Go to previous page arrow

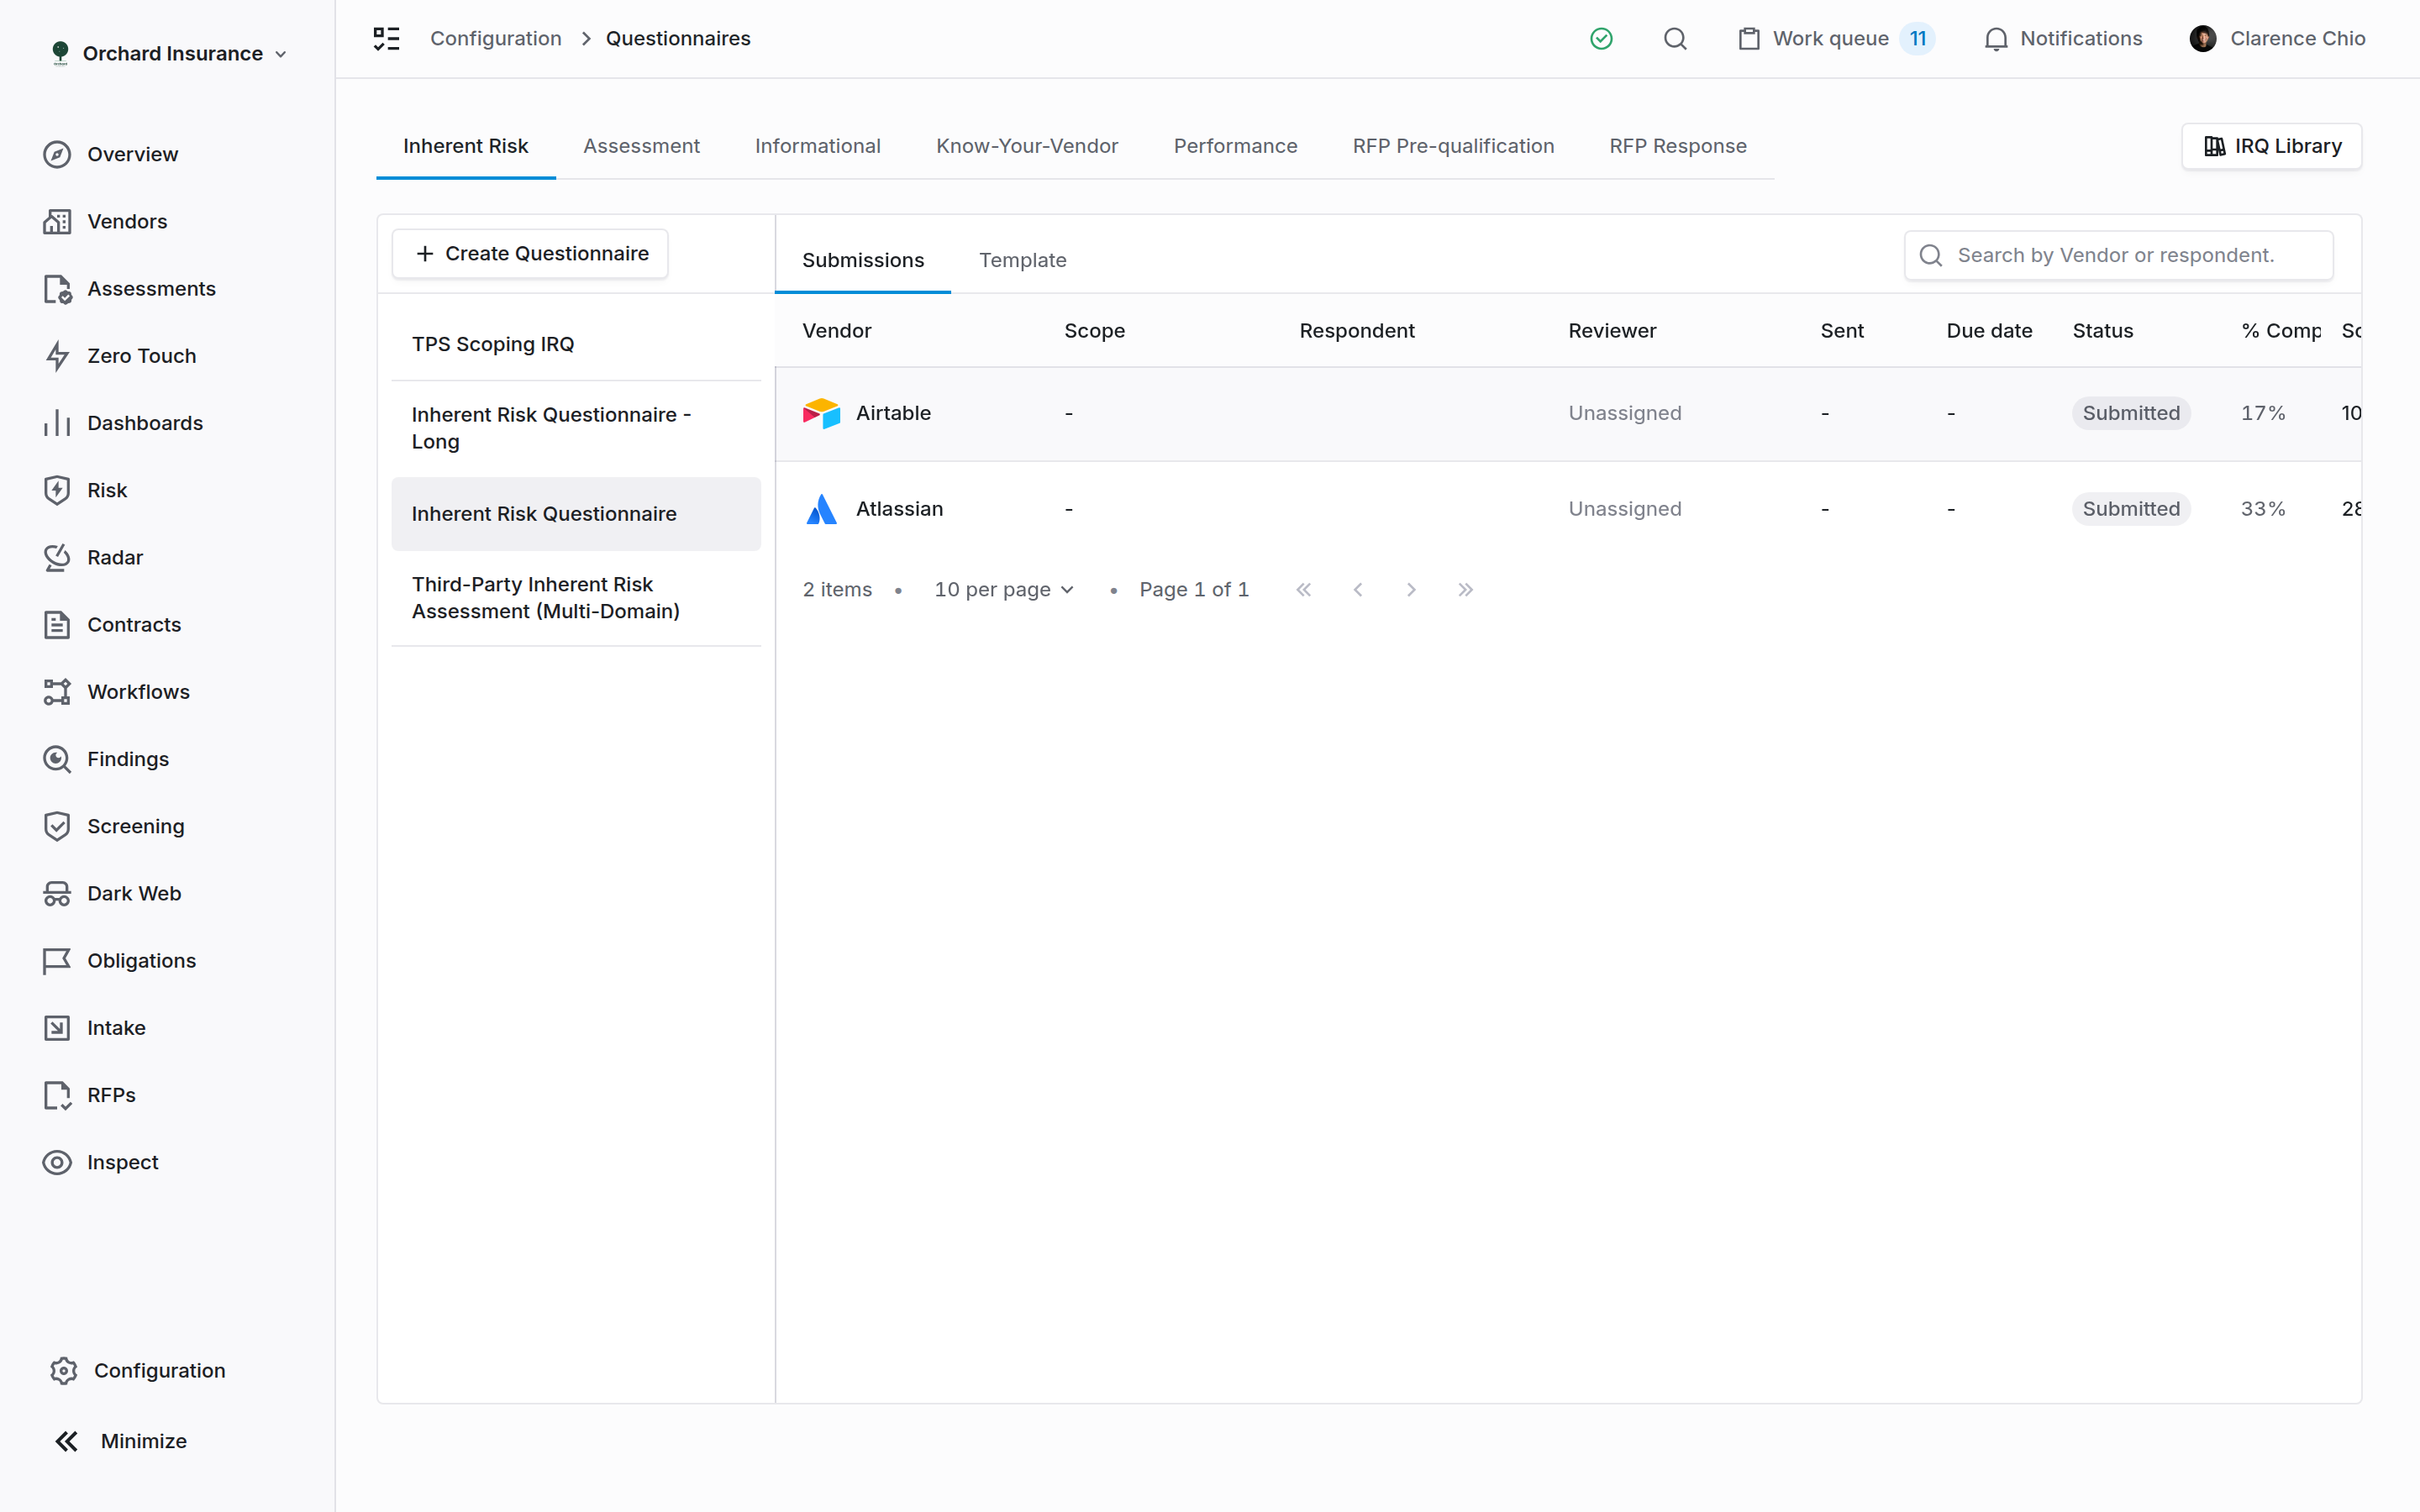1357,590
